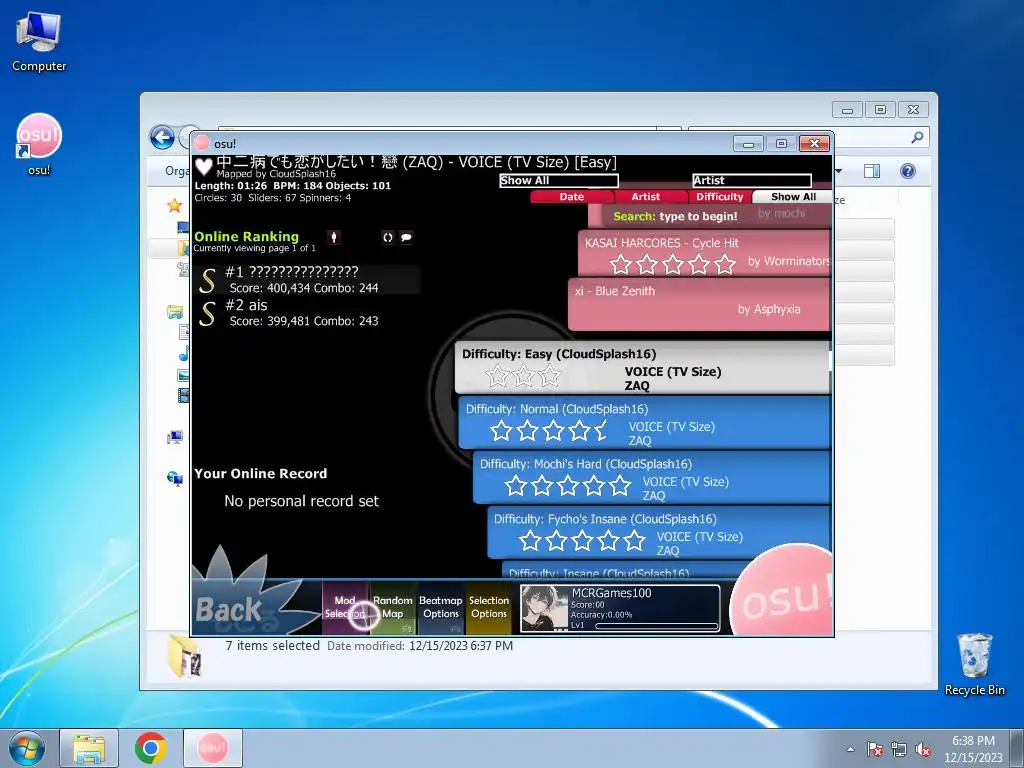Open Mod Selection

pyautogui.click(x=345, y=607)
